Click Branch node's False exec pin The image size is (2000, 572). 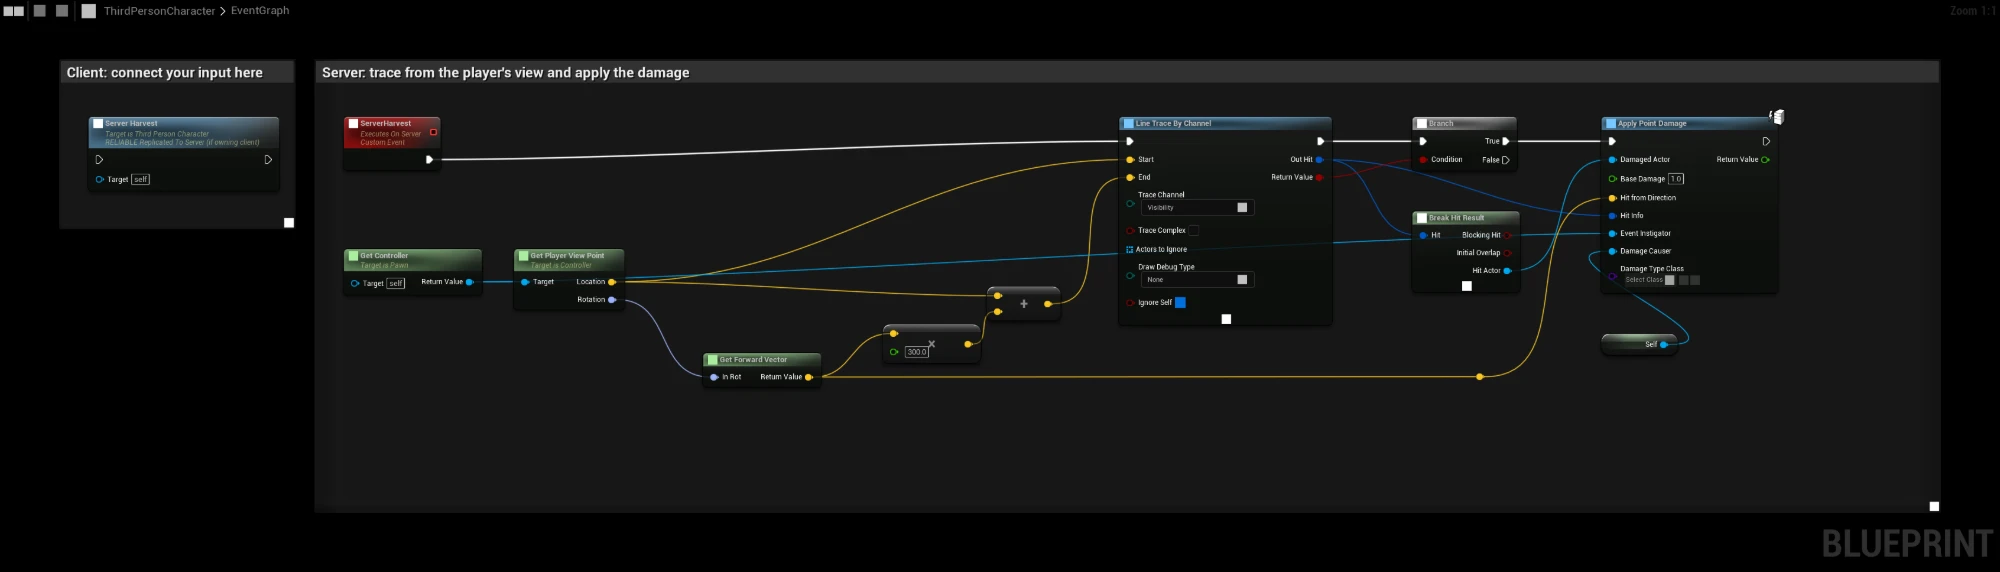click(x=1506, y=160)
